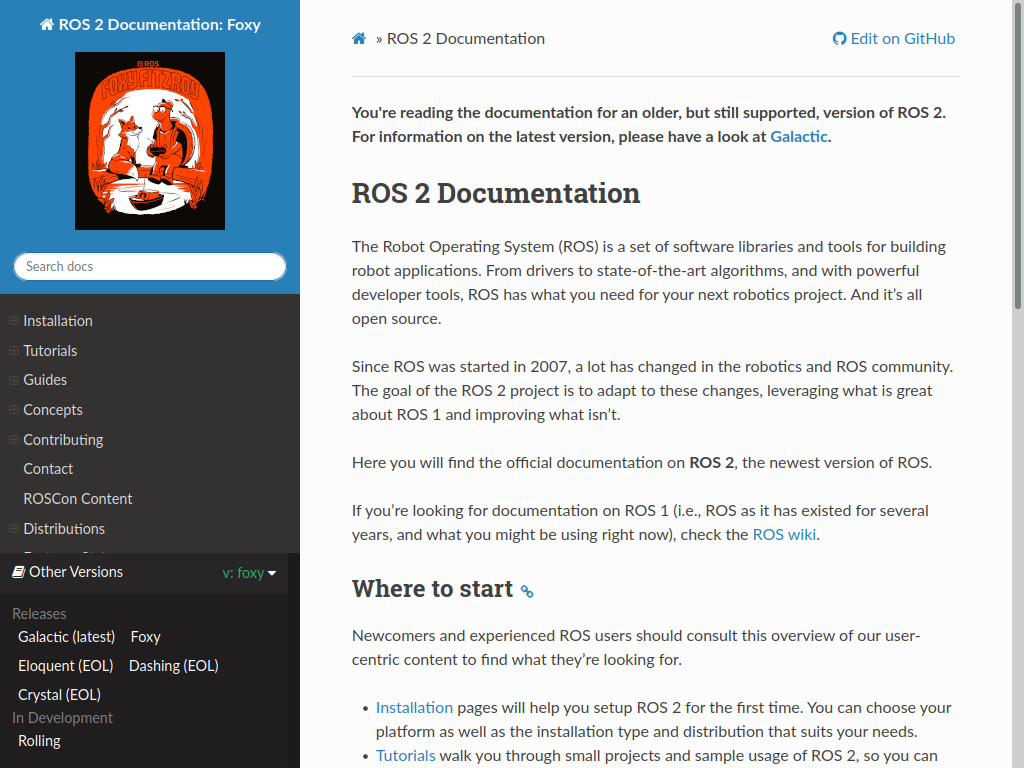Click the GitHub octocat icon
This screenshot has width=1024, height=768.
tap(839, 39)
